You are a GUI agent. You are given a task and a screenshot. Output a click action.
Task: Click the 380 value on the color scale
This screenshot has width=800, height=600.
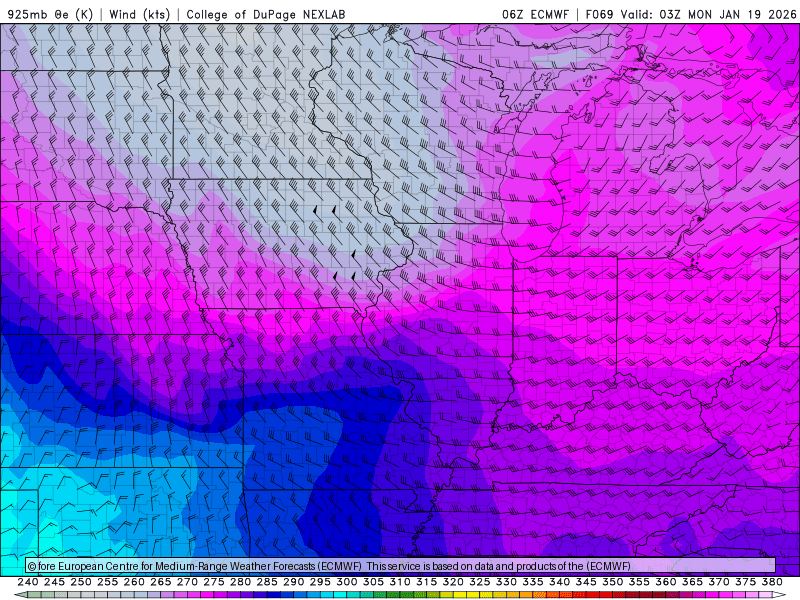point(772,582)
